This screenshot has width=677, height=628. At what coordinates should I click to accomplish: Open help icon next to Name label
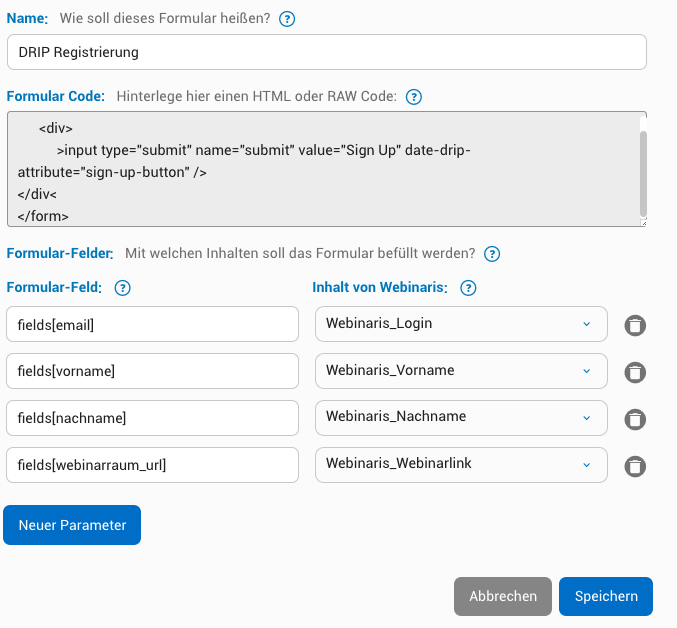pos(287,19)
